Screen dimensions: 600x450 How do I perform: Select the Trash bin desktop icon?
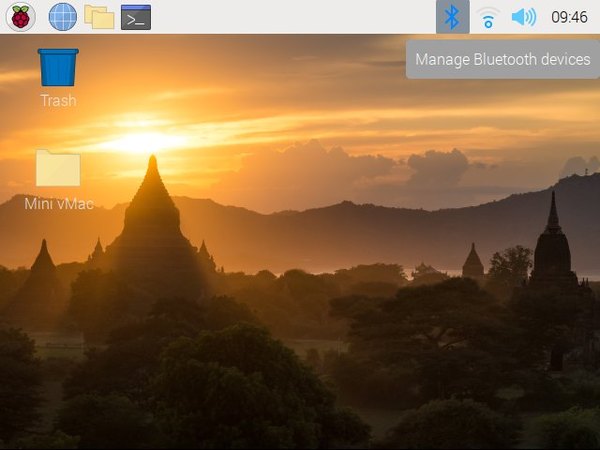(58, 67)
